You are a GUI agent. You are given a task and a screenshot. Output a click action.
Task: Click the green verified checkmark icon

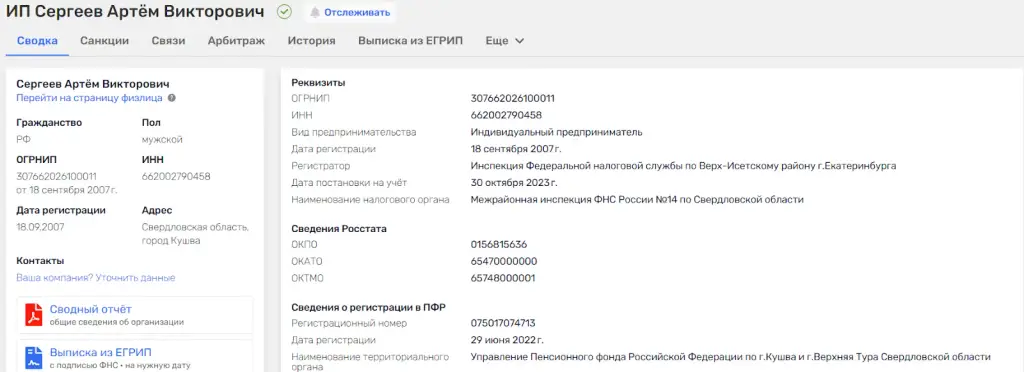(284, 12)
